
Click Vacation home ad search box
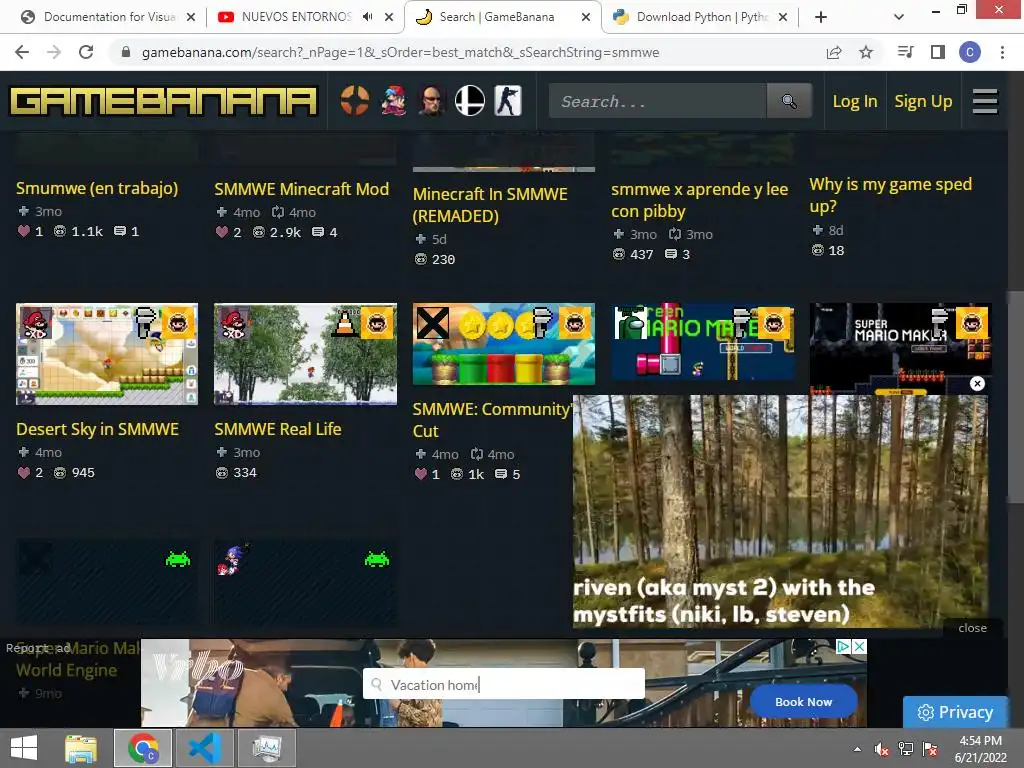(504, 684)
